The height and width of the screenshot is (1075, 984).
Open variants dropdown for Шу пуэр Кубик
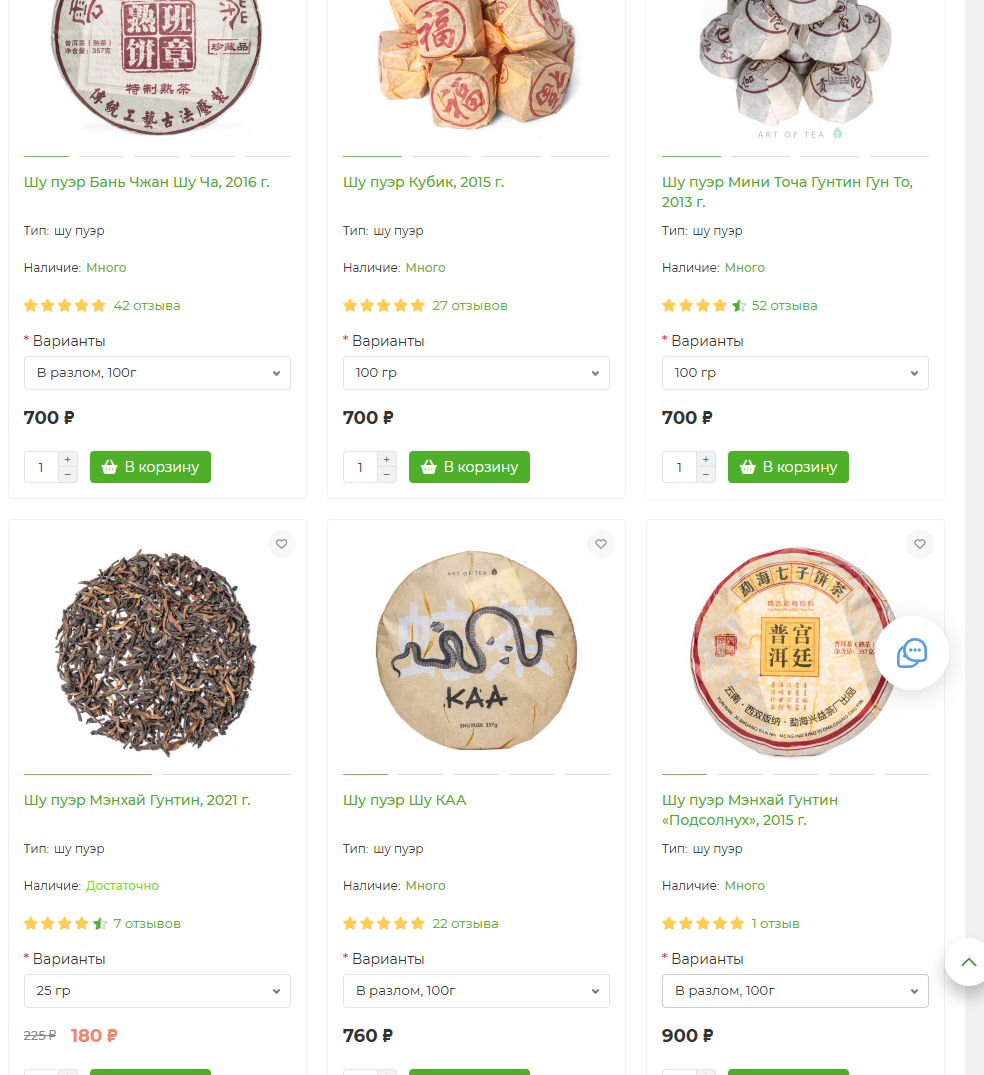coord(476,373)
